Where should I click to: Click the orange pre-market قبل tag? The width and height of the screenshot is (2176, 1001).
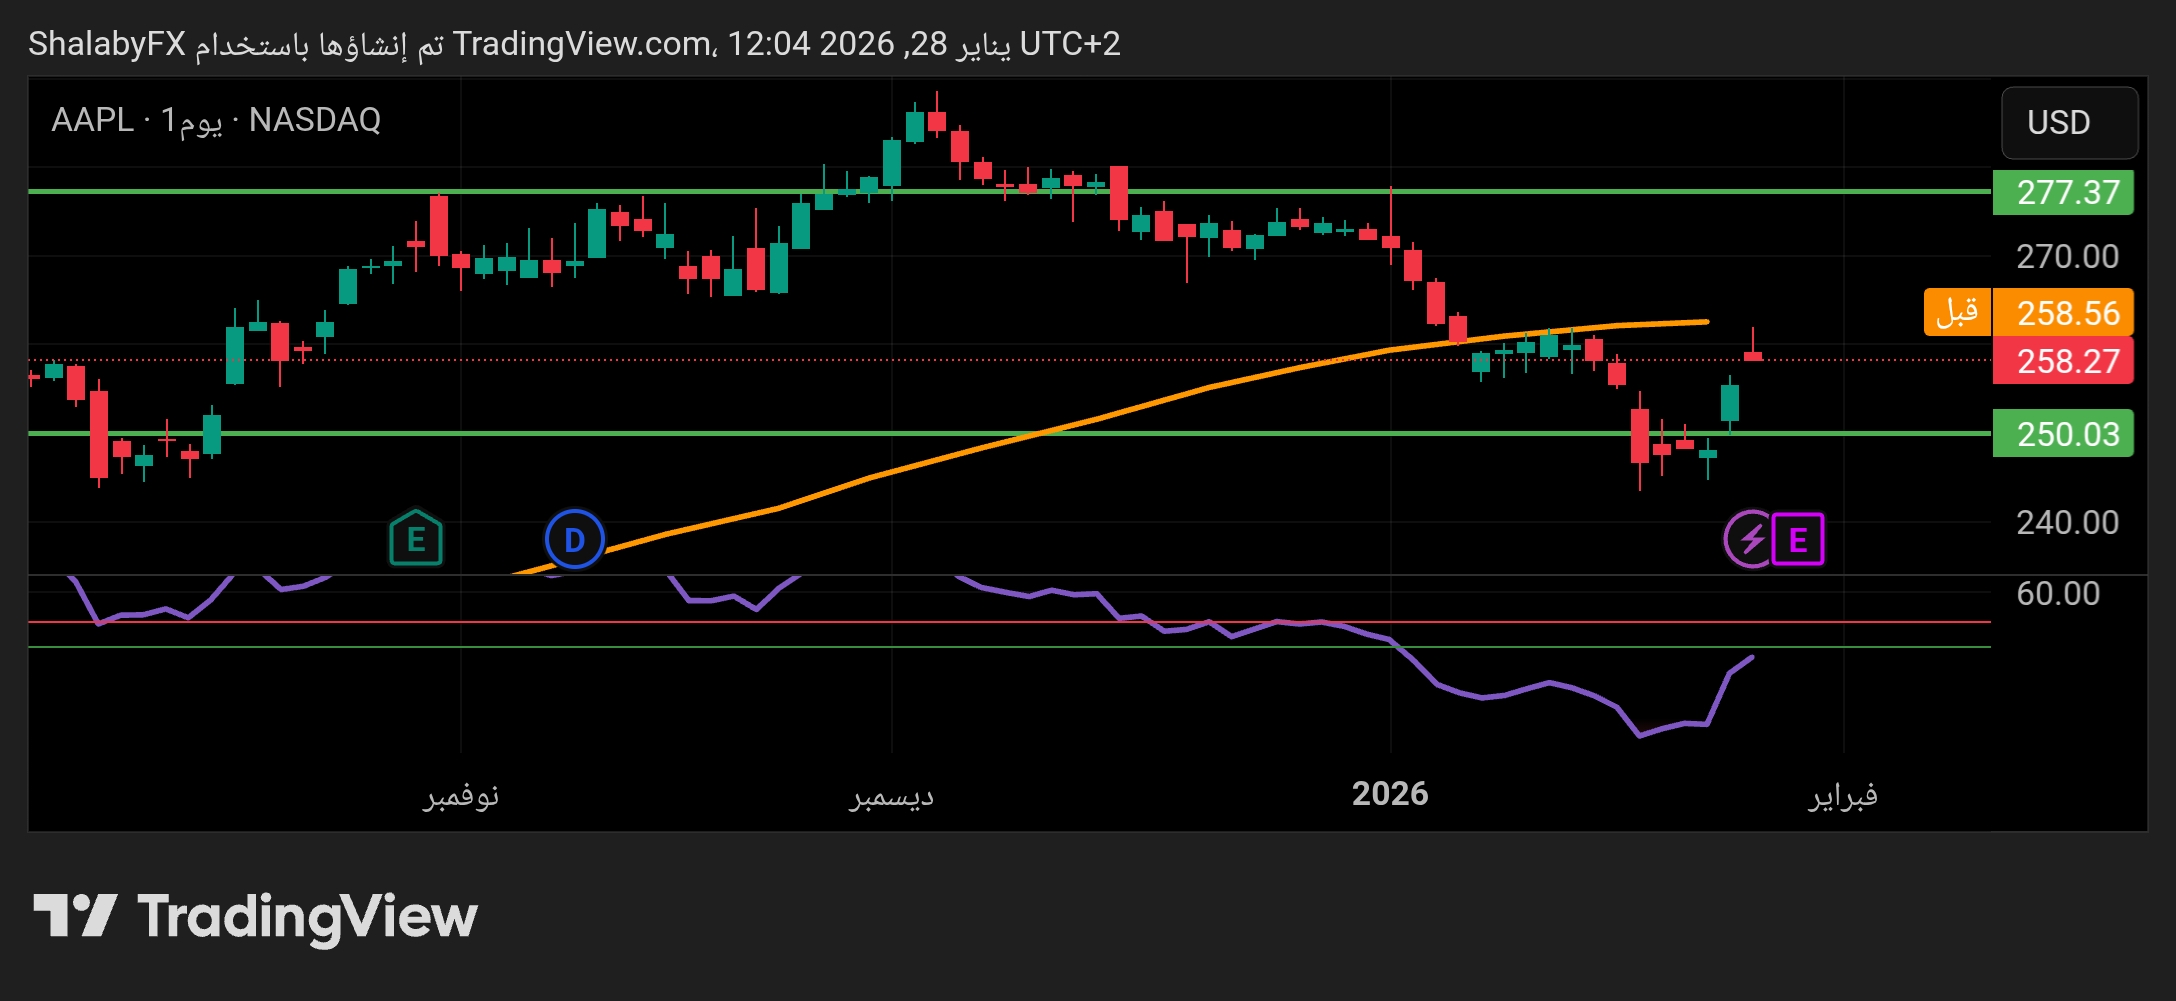coord(1956,312)
